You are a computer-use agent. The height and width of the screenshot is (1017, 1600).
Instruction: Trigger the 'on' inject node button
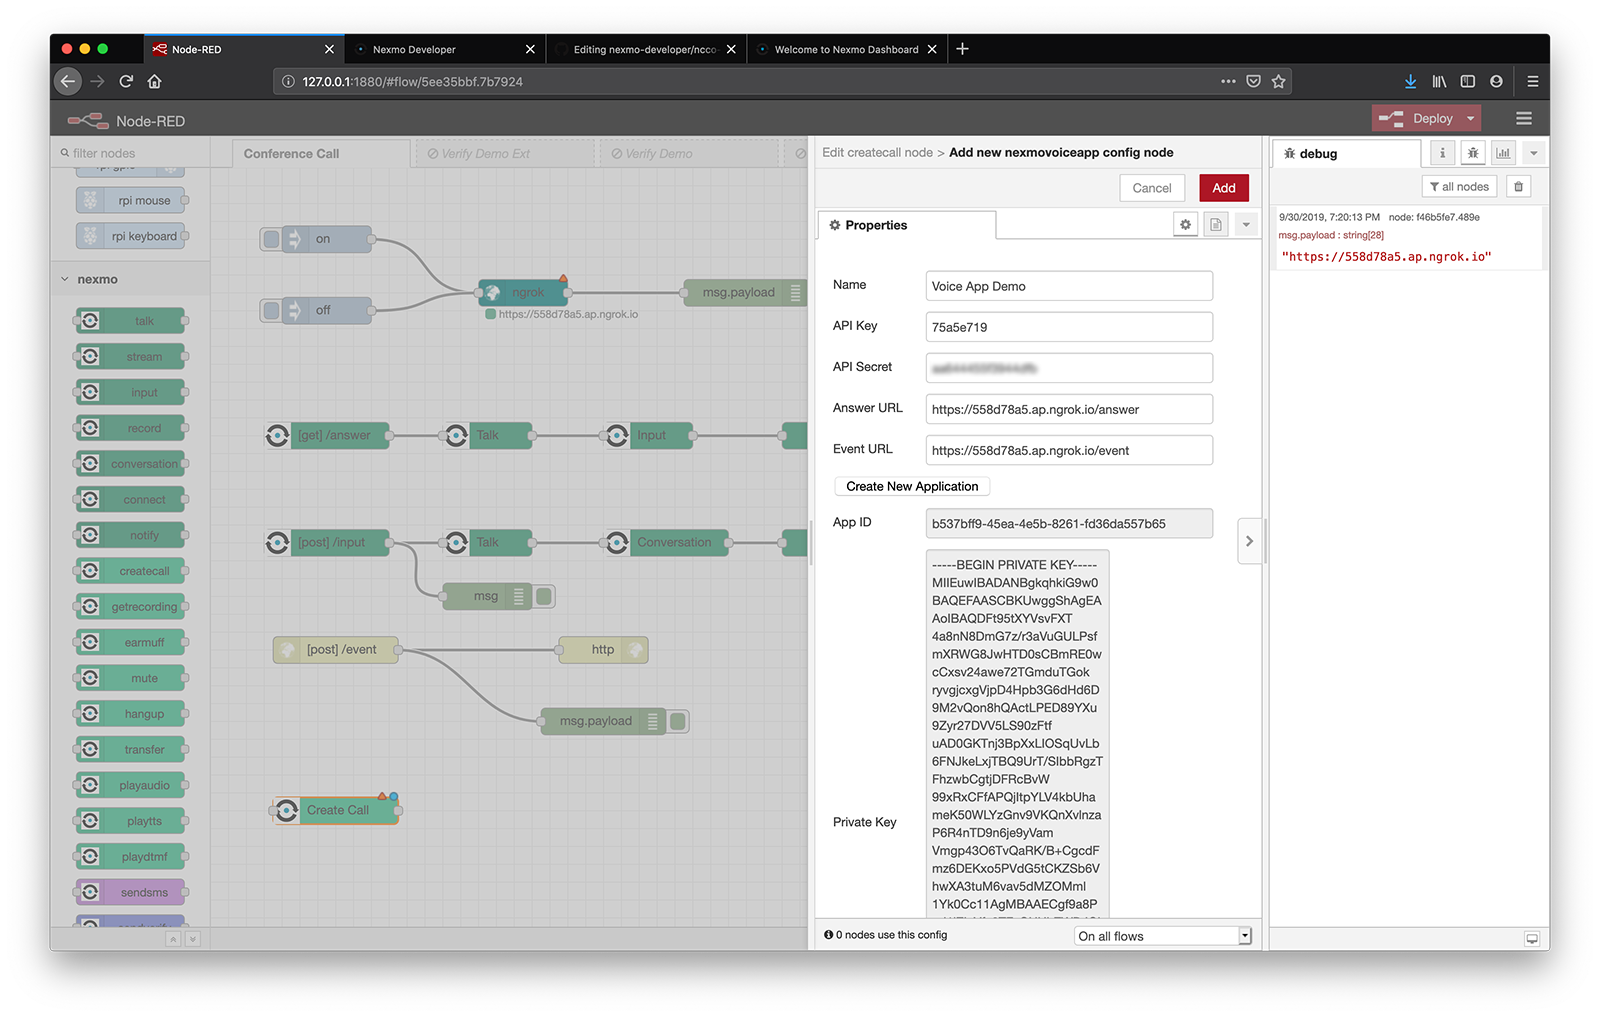(271, 239)
